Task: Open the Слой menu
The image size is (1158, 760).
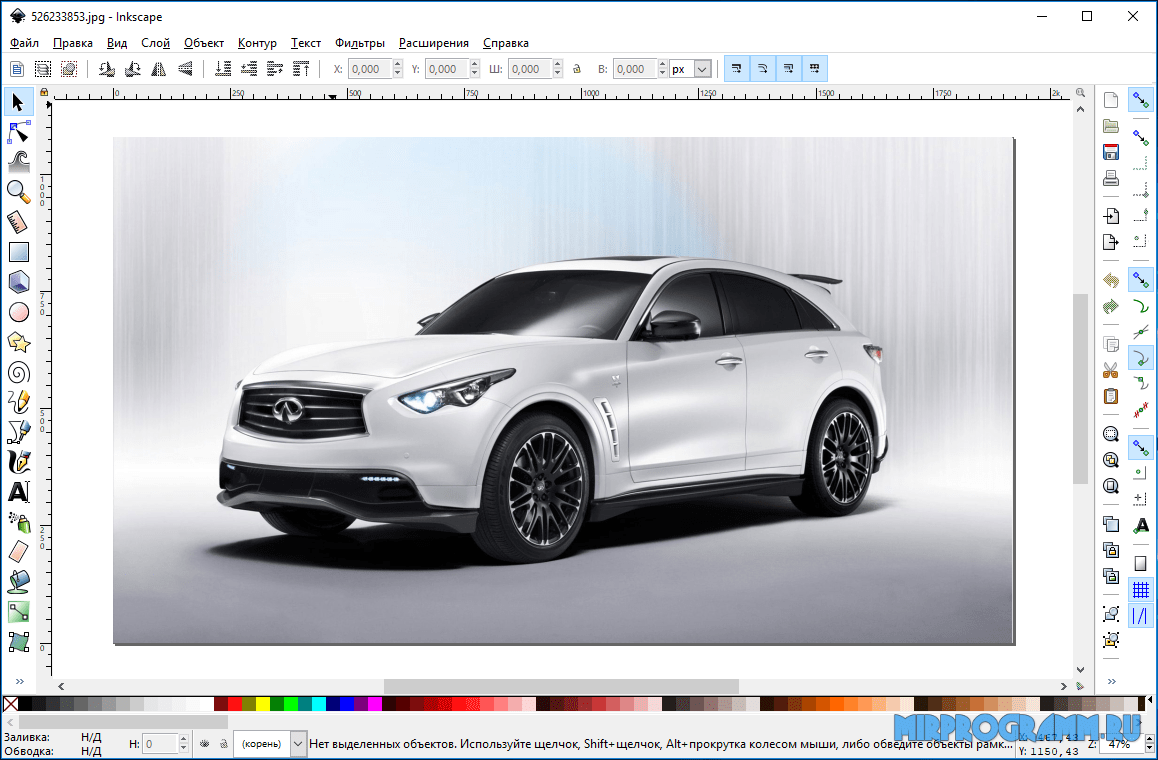Action: coord(155,43)
